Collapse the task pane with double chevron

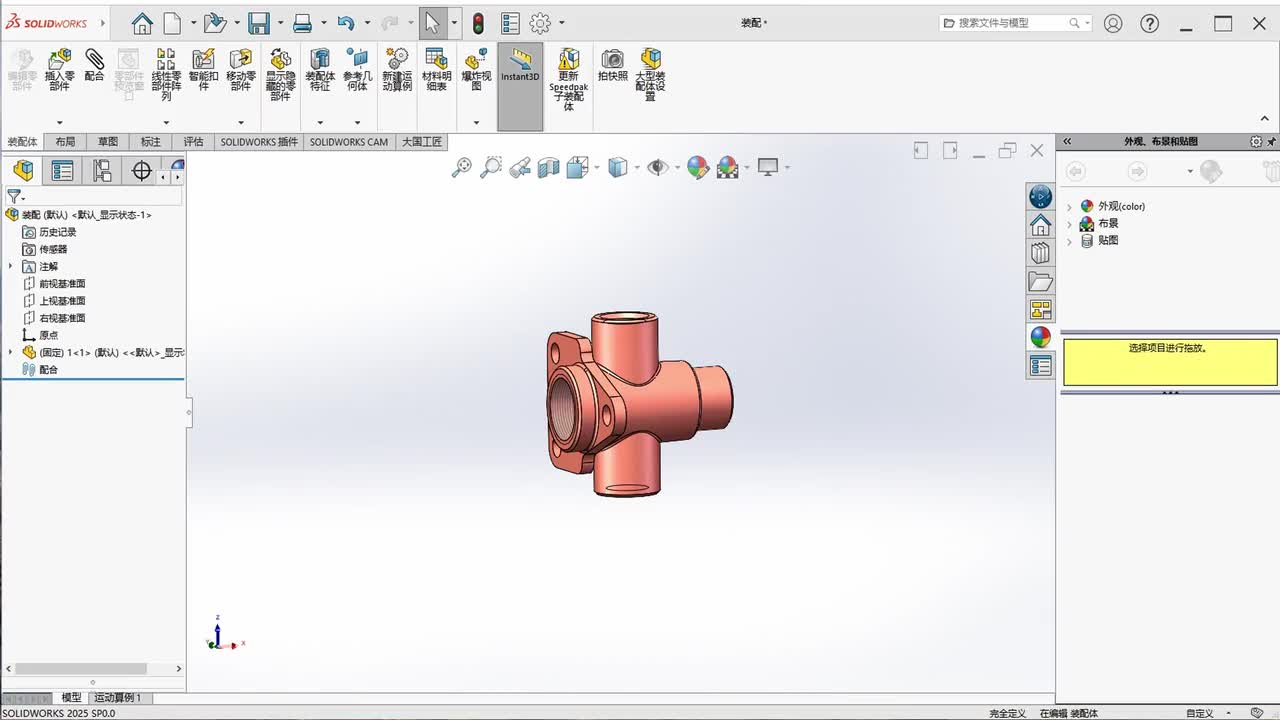tap(1067, 142)
